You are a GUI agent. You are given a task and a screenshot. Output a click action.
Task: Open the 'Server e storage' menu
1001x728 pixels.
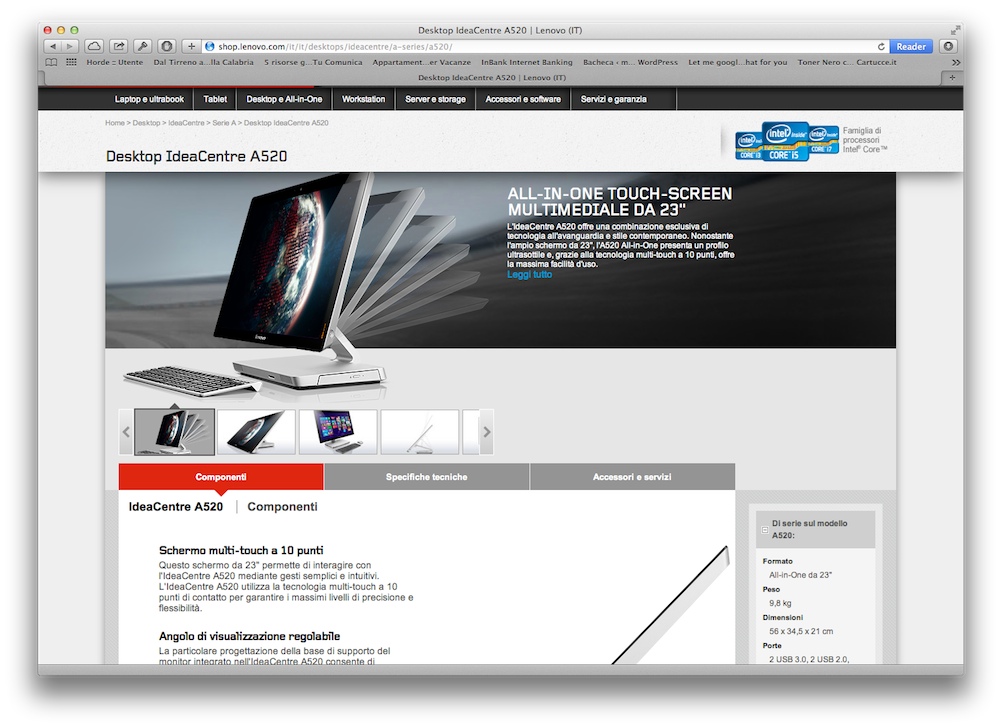[435, 99]
